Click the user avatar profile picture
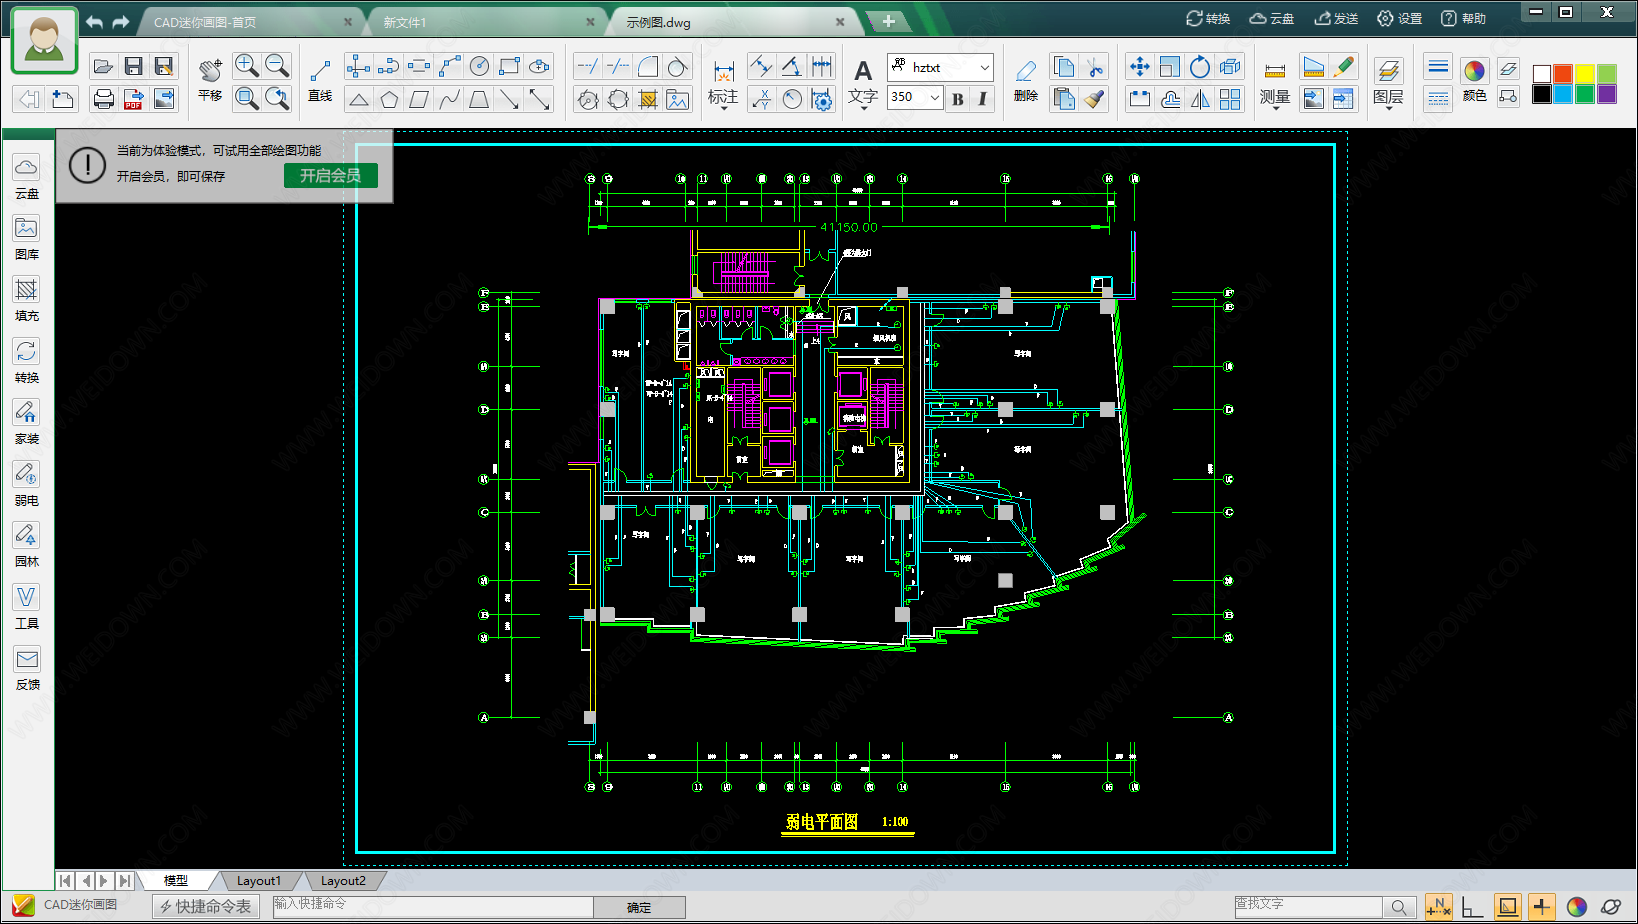This screenshot has width=1638, height=924. coord(44,40)
